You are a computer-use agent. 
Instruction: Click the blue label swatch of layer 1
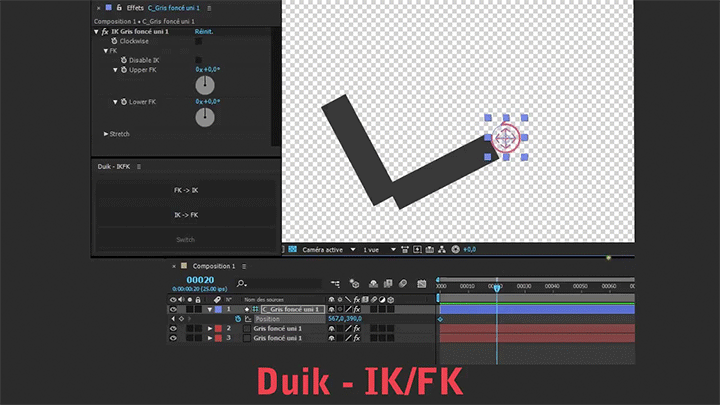coord(219,309)
